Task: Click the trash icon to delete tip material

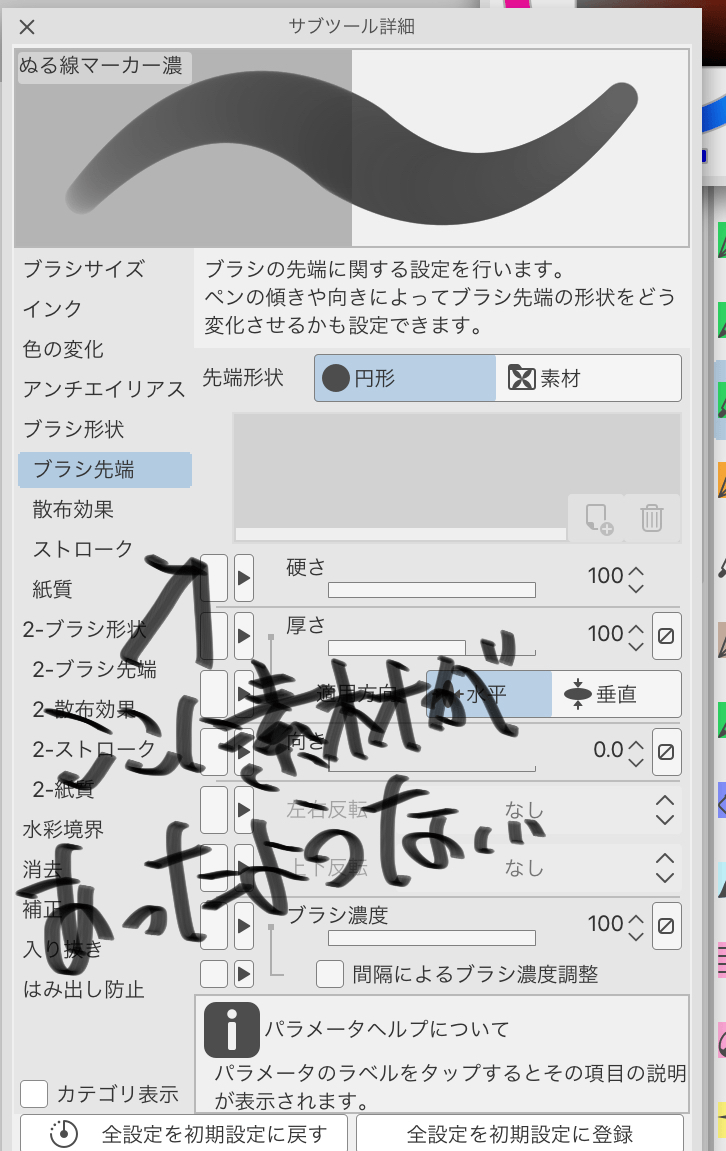Action: point(651,518)
